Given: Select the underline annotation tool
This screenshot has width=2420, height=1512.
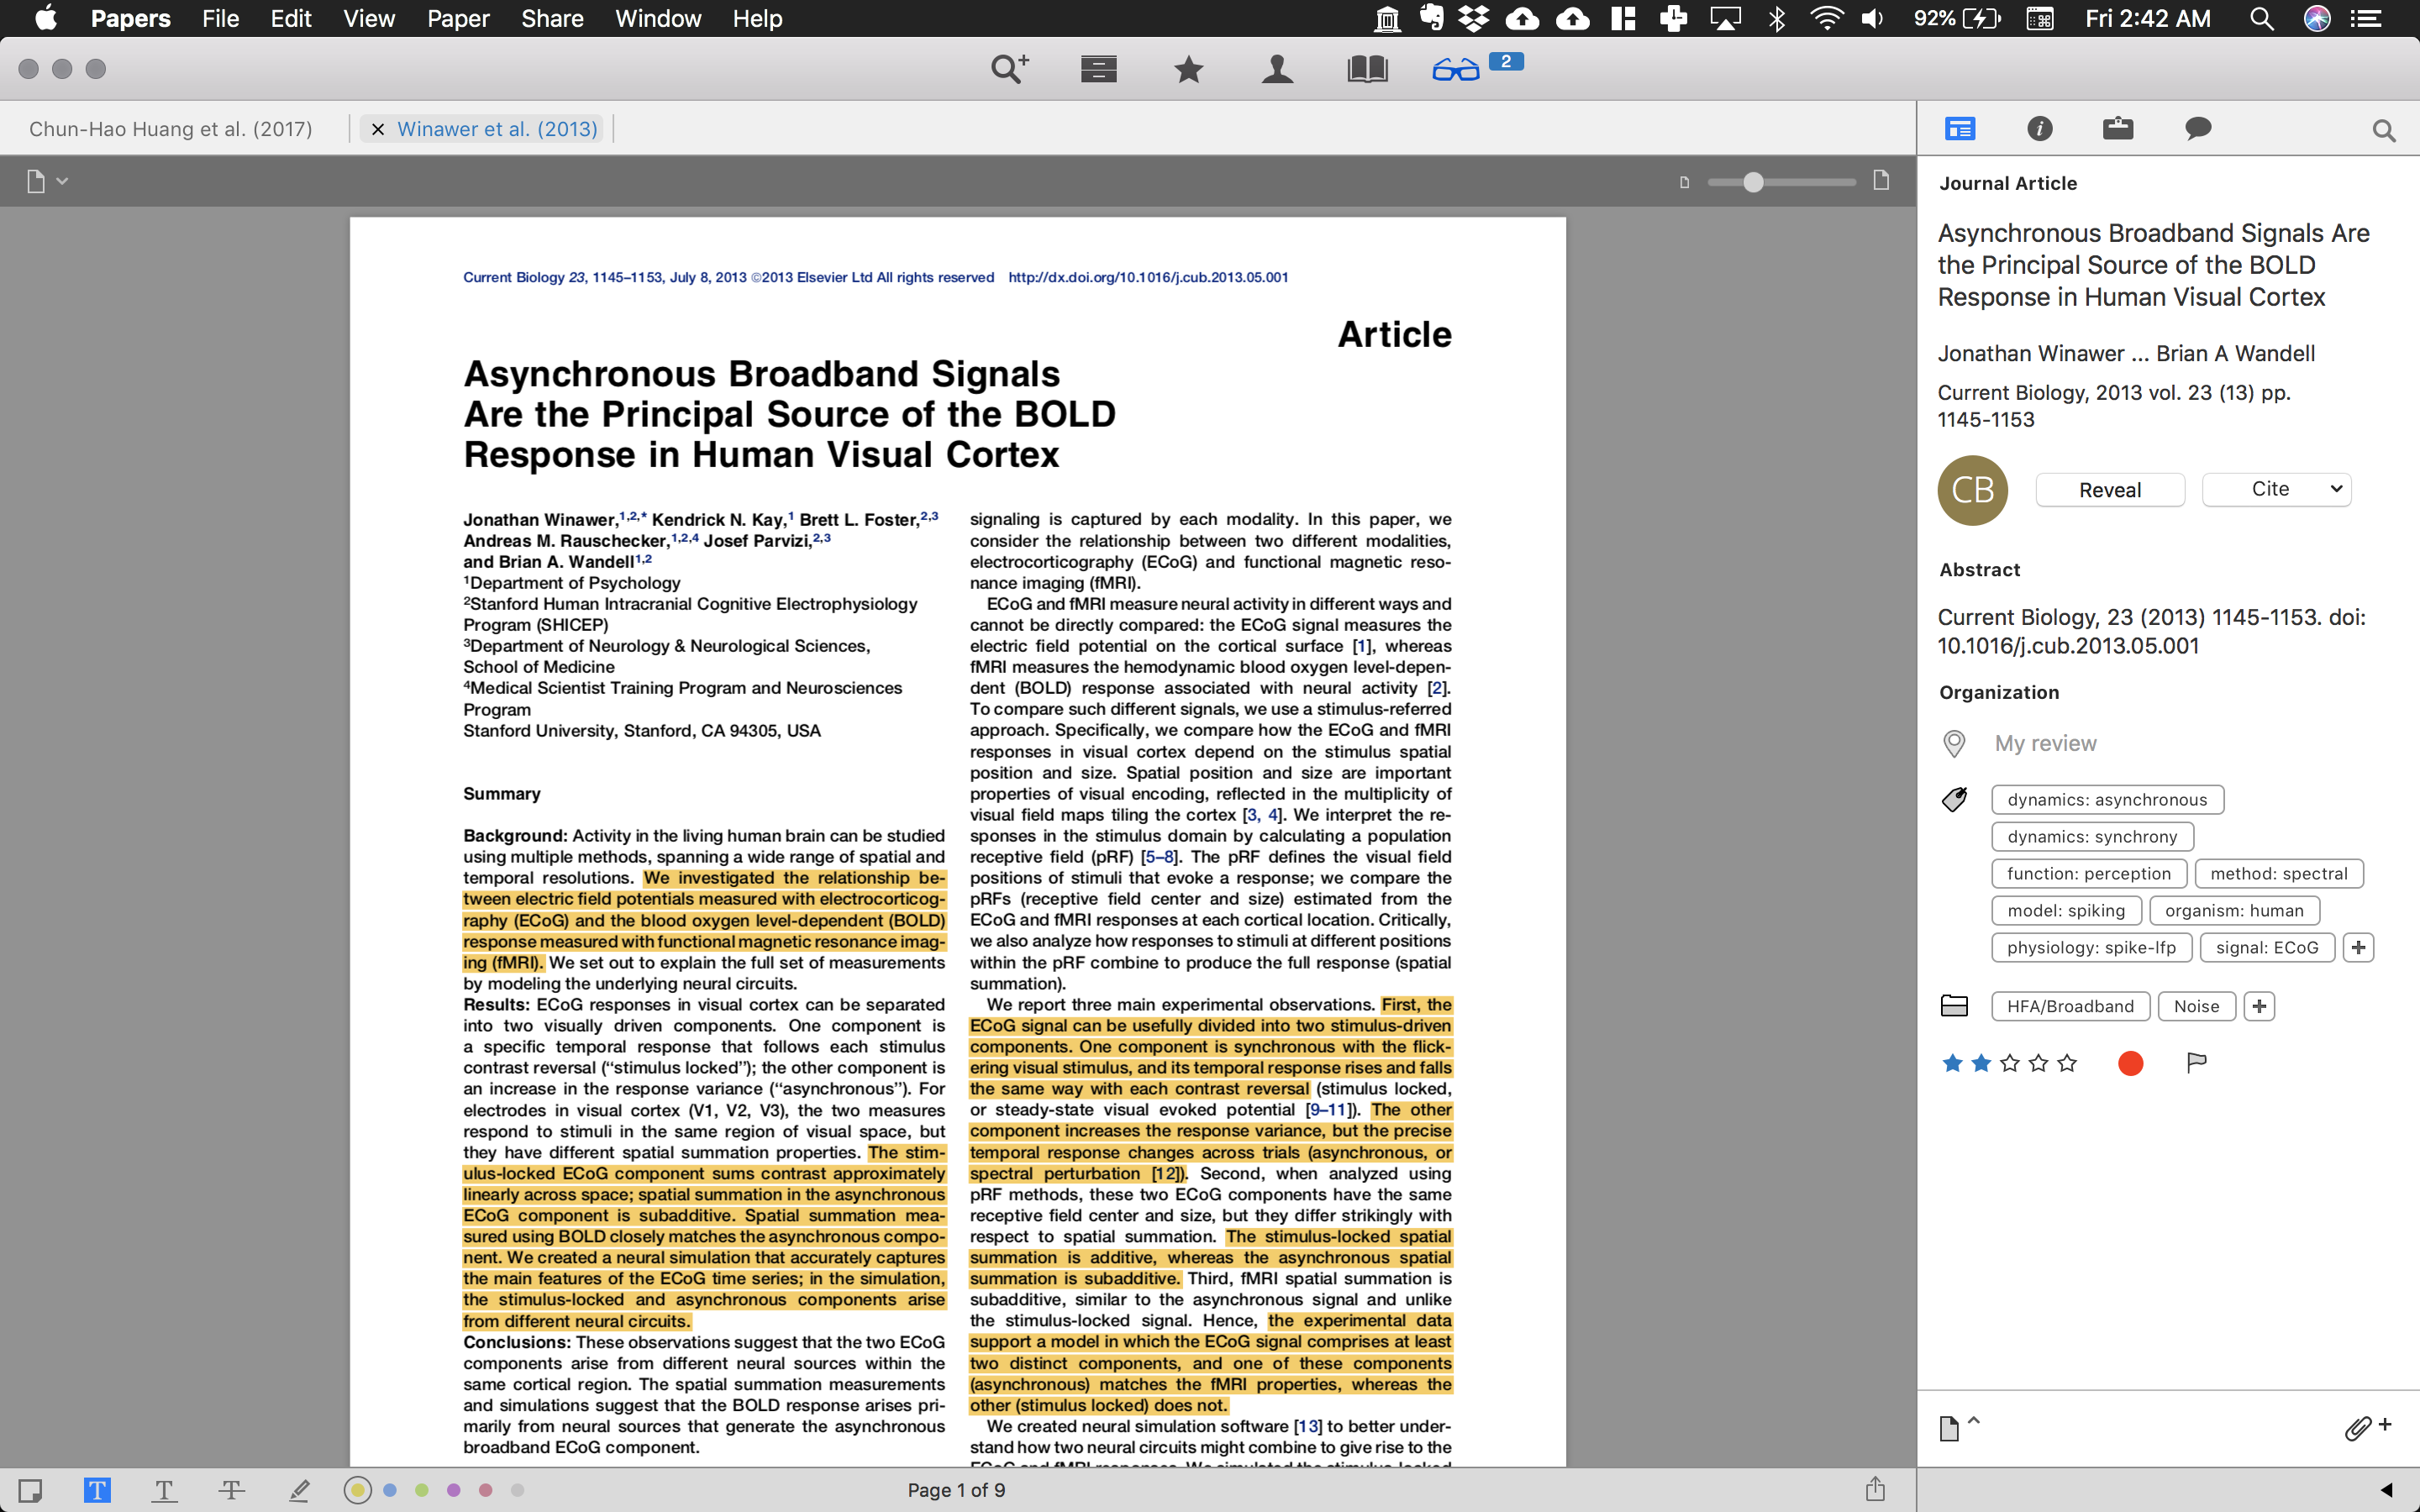Looking at the screenshot, I should coord(164,1490).
